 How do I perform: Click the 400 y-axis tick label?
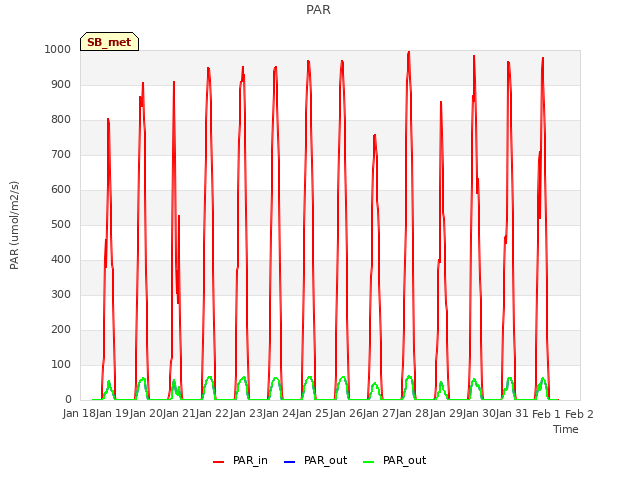pos(61,260)
